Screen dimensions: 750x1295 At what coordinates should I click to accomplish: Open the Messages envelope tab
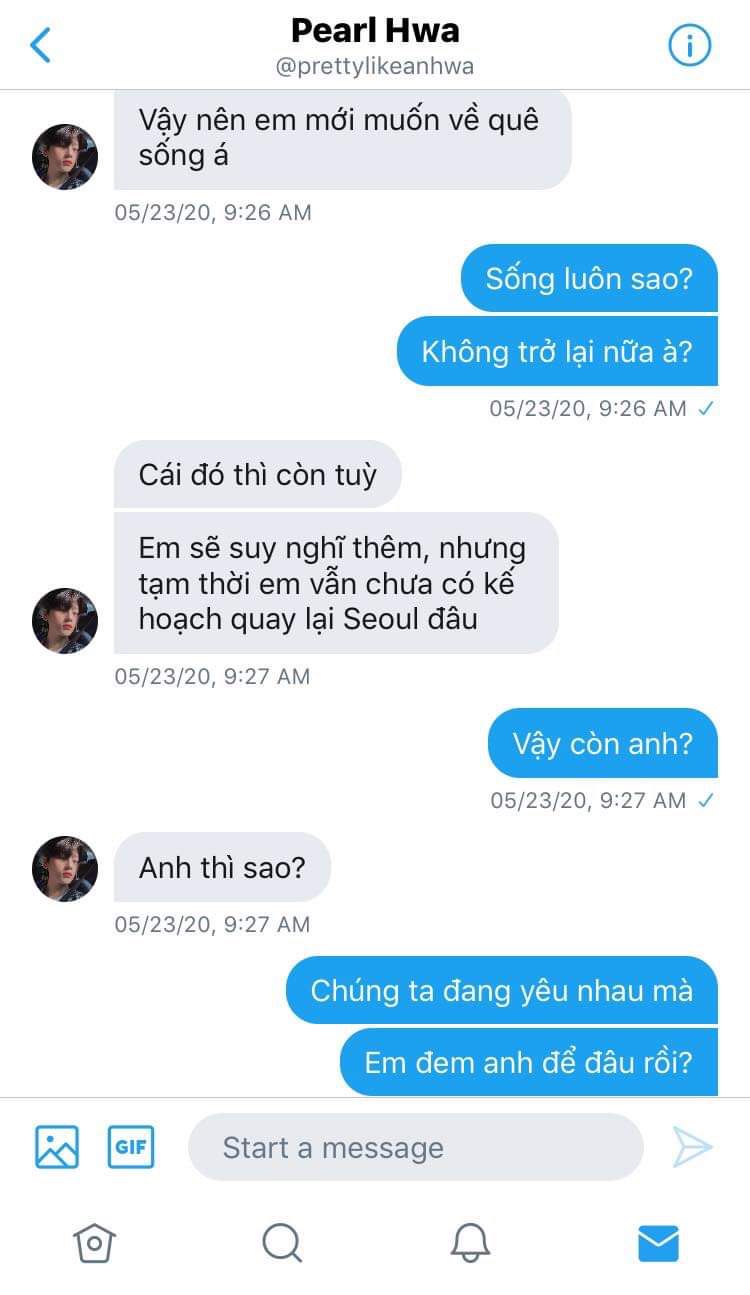click(x=658, y=1243)
